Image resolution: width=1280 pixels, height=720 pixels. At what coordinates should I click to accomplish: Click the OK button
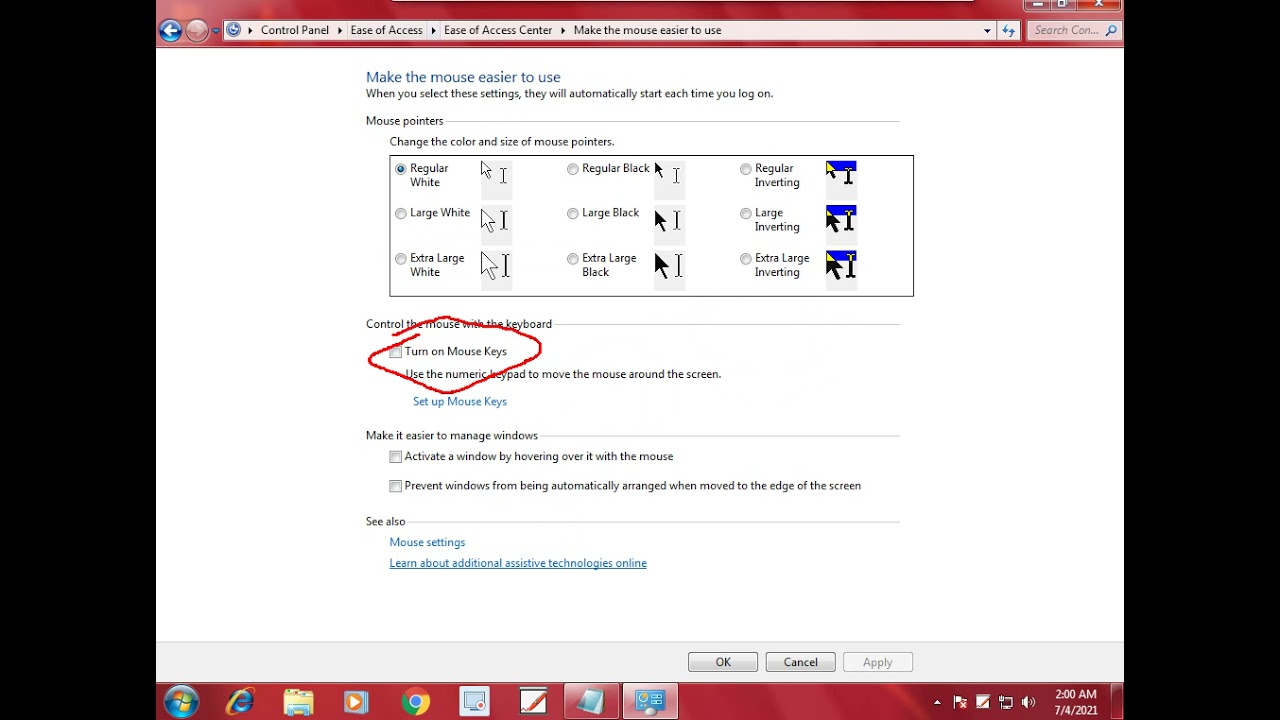pyautogui.click(x=723, y=662)
